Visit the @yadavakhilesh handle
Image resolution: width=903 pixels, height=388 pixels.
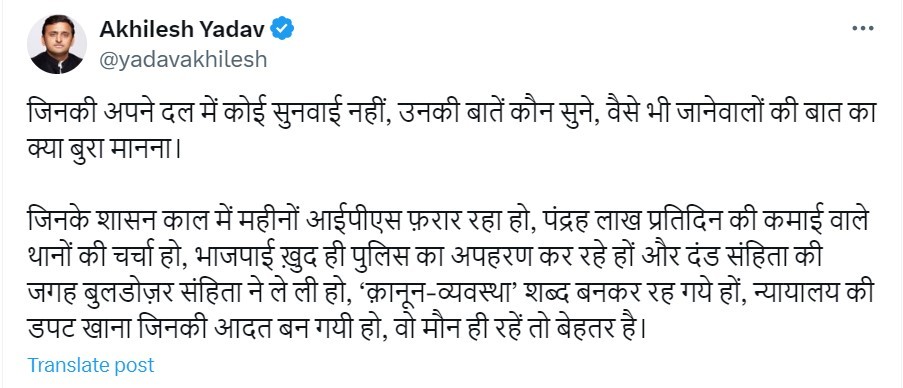tap(183, 60)
